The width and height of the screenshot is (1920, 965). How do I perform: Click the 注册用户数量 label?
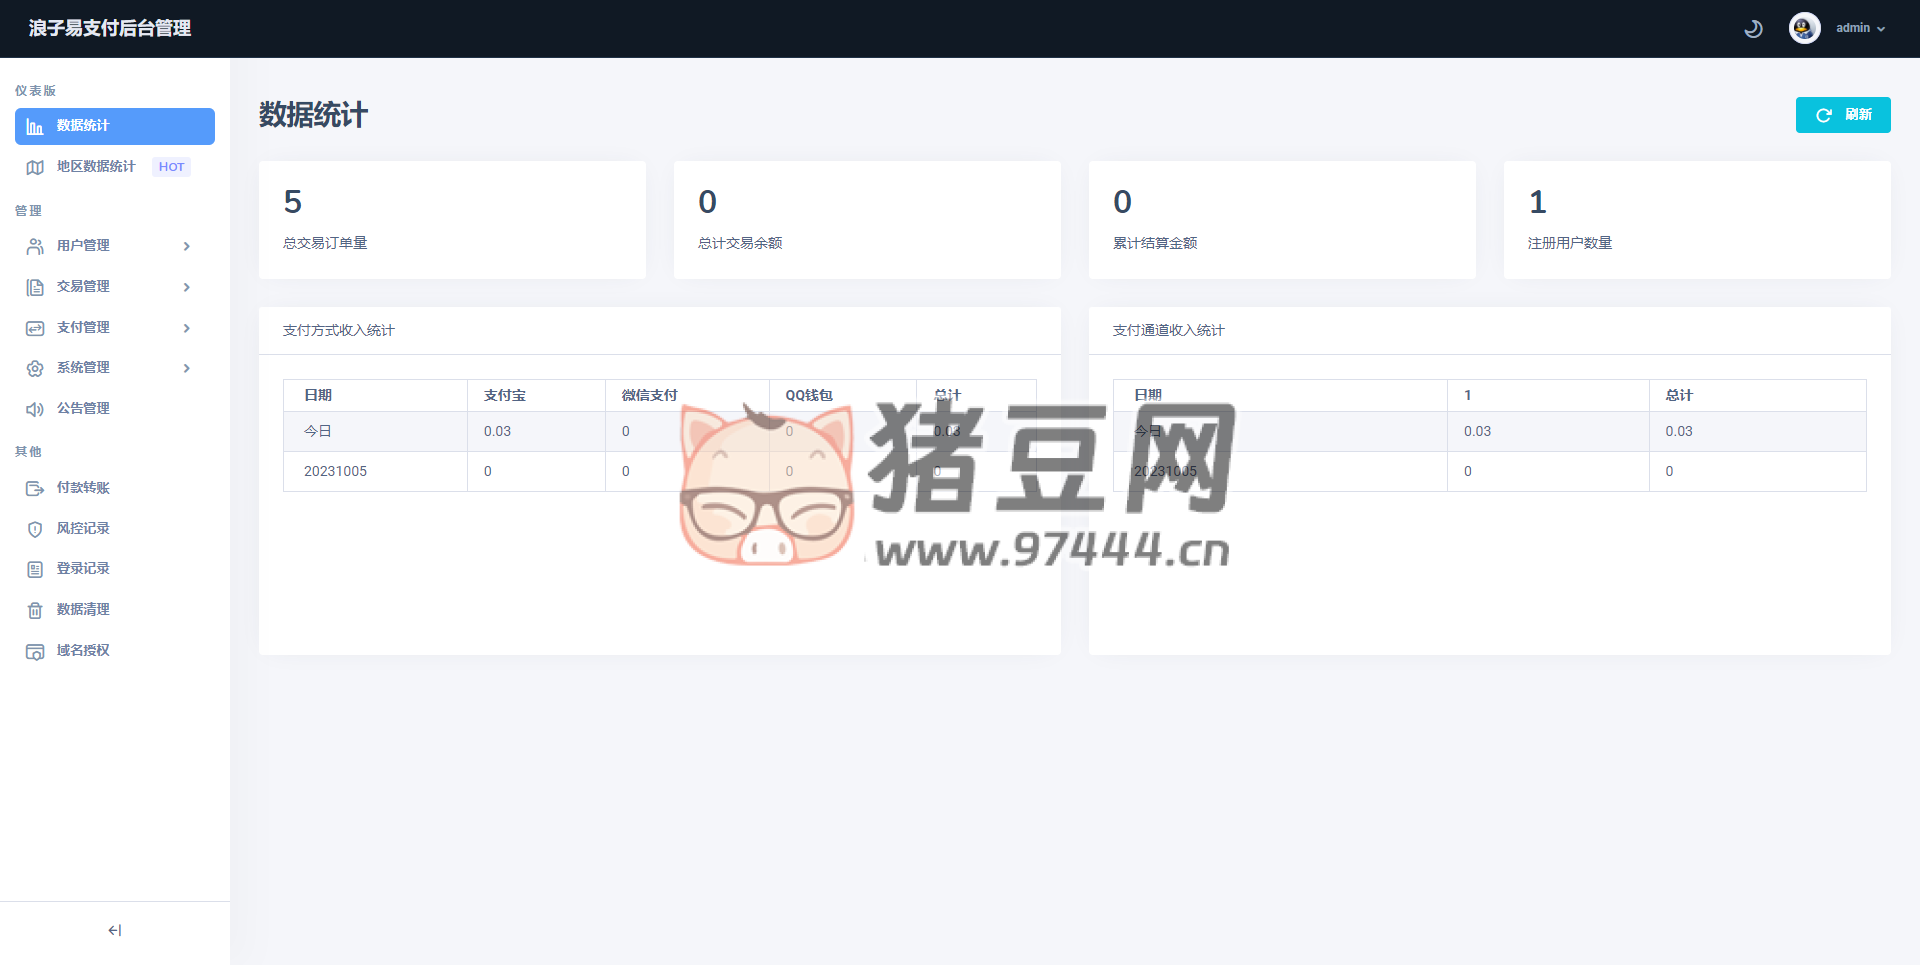[x=1570, y=243]
